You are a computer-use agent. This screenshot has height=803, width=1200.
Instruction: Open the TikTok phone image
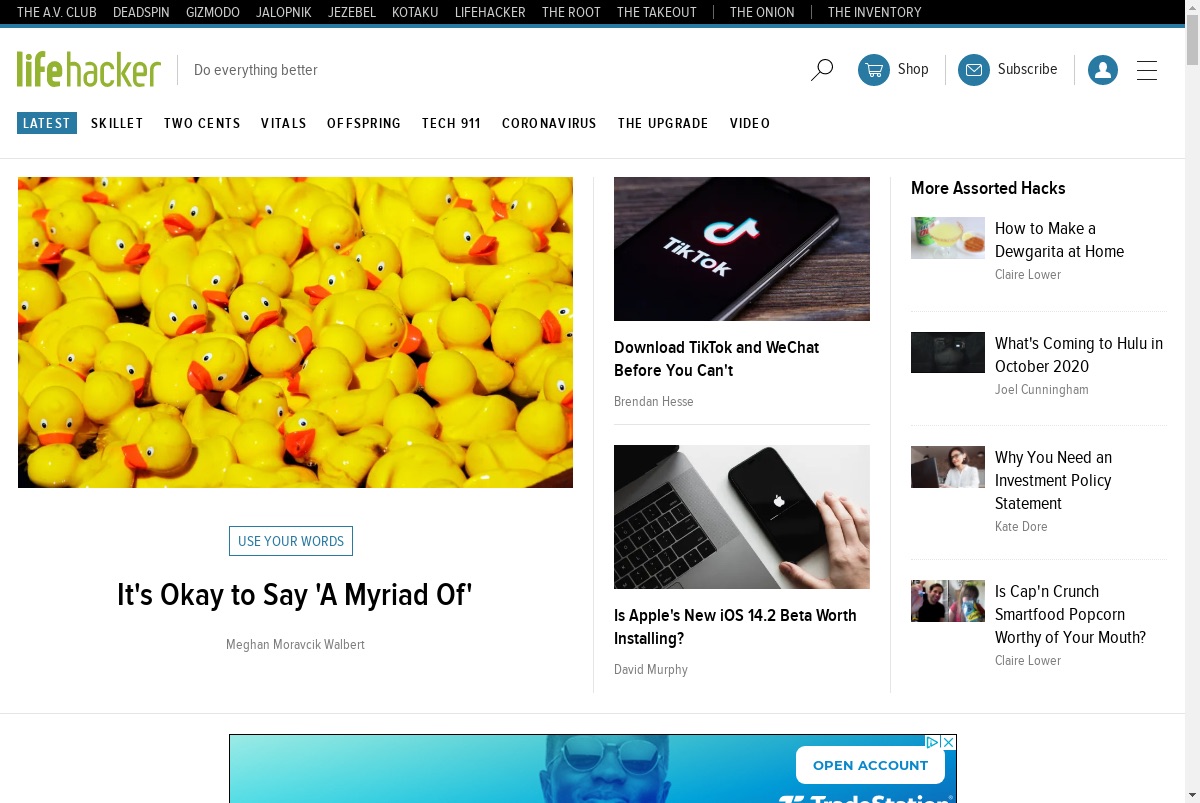[742, 249]
